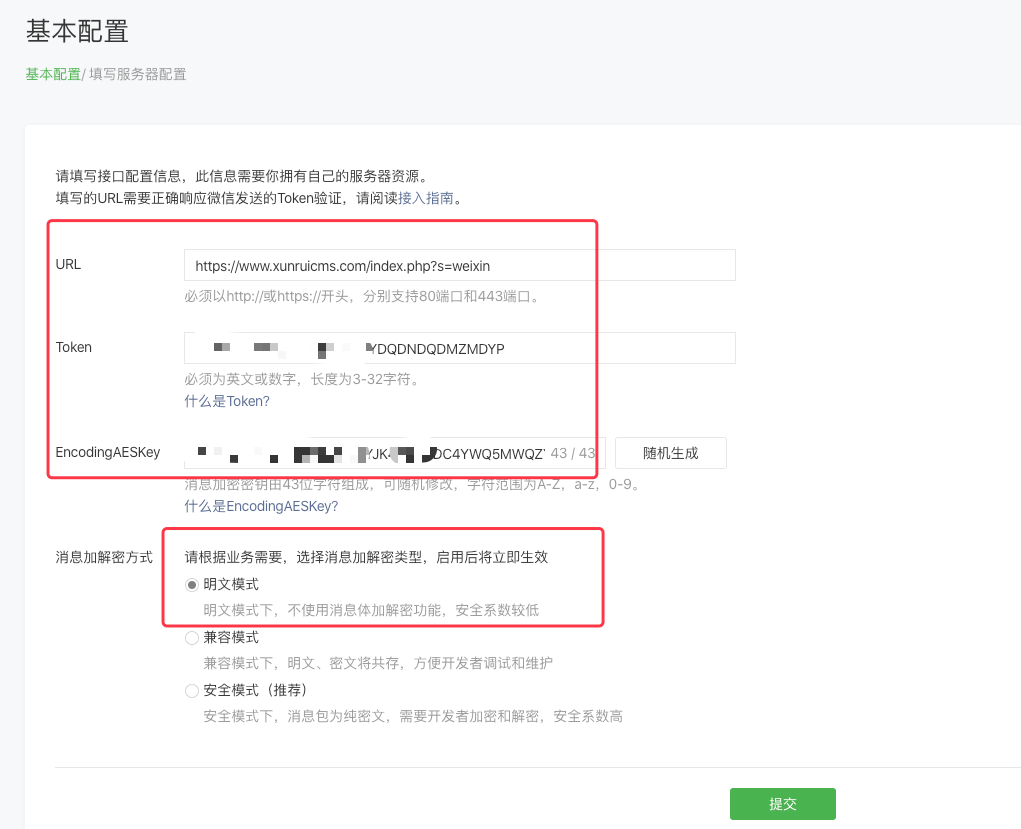Go to 基本配置 breadcrumb link
The height and width of the screenshot is (829, 1021).
pyautogui.click(x=53, y=74)
